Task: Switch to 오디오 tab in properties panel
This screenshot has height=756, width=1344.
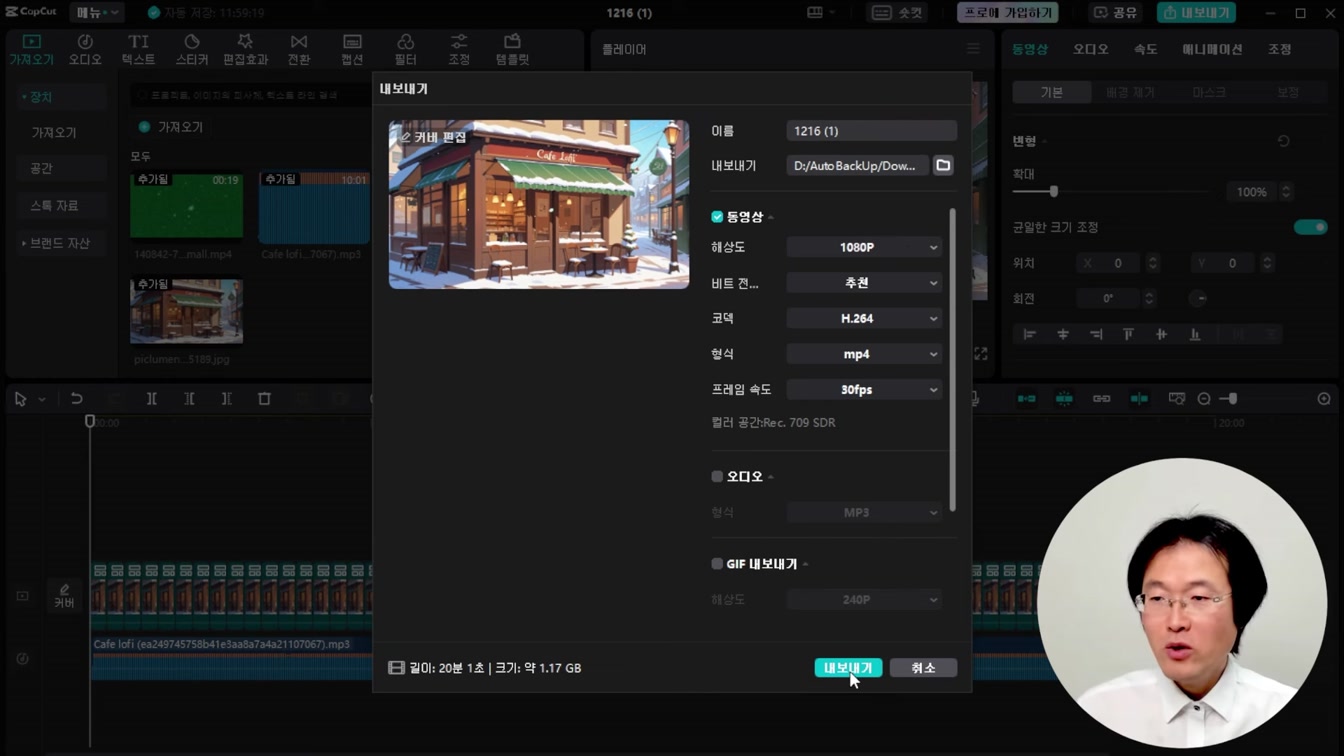Action: (1090, 49)
